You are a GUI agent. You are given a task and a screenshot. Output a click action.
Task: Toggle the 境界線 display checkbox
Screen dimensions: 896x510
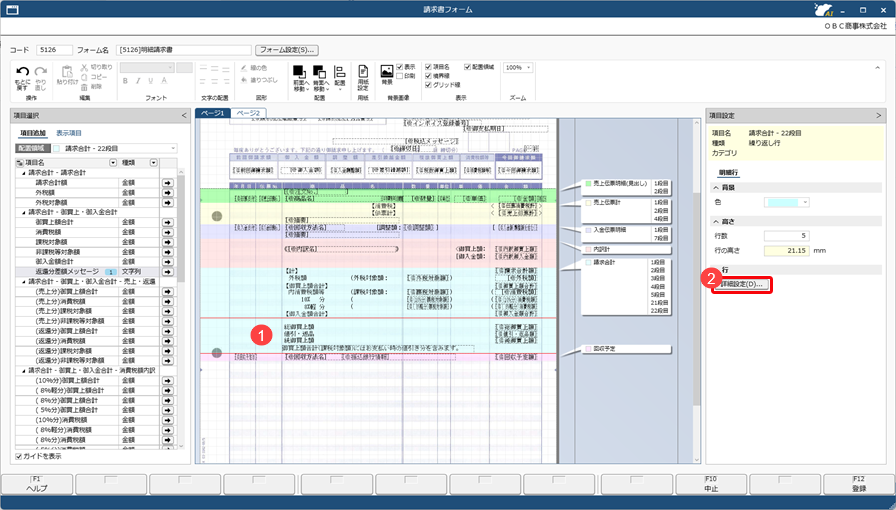click(x=428, y=76)
